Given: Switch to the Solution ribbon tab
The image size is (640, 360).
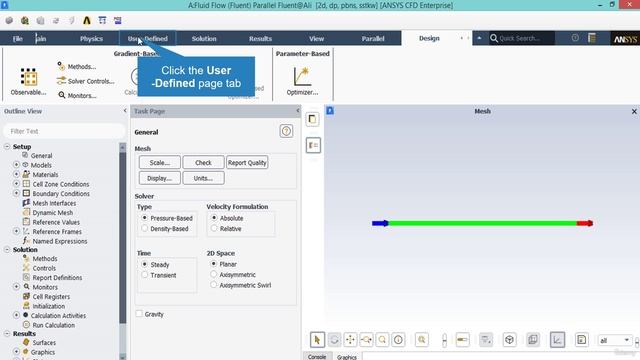Looking at the screenshot, I should point(204,39).
